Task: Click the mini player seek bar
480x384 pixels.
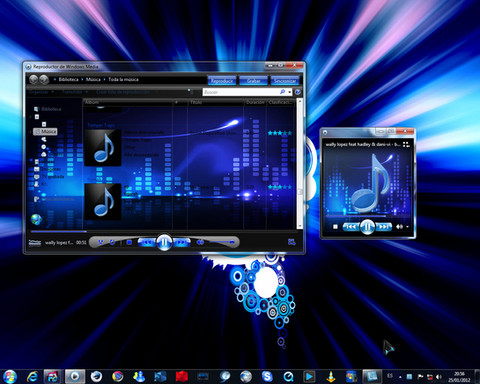Action: [x=368, y=216]
